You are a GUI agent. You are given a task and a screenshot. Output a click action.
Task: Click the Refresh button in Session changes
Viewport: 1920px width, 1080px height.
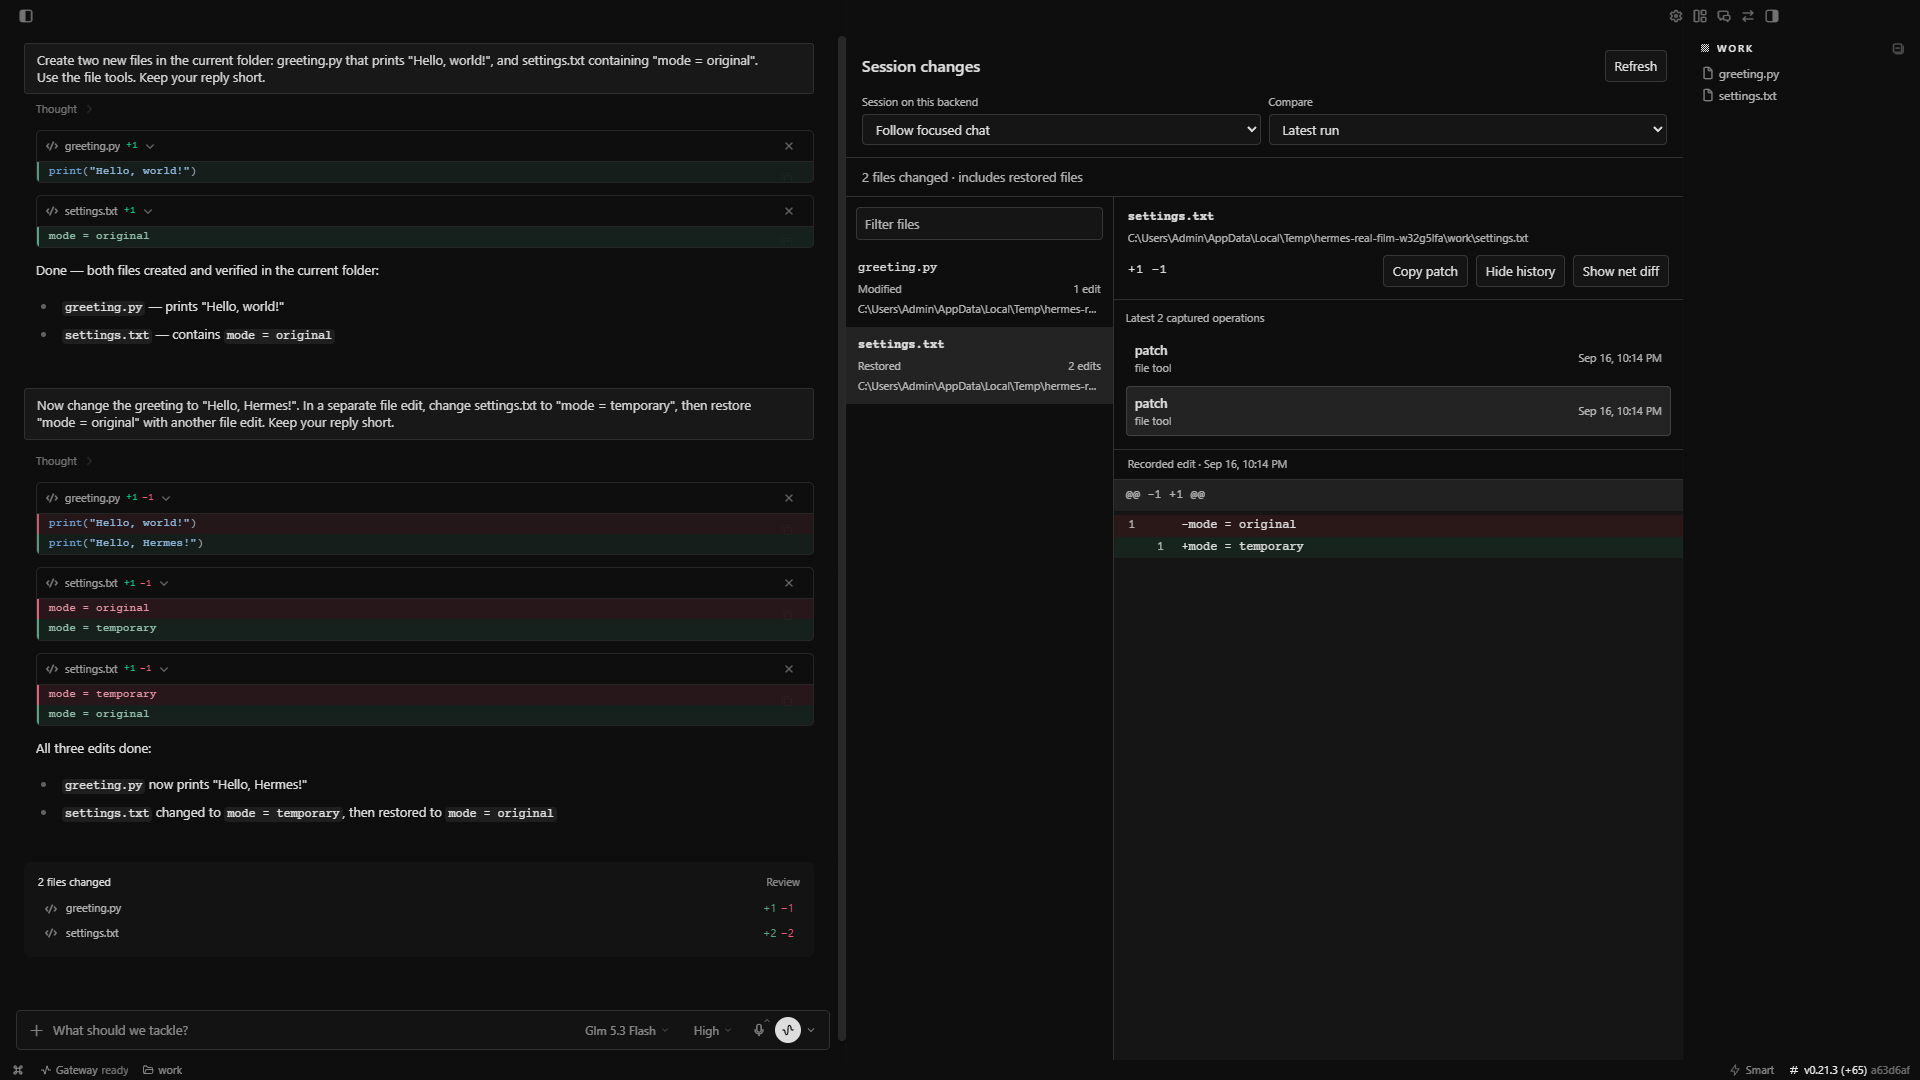[x=1635, y=66]
